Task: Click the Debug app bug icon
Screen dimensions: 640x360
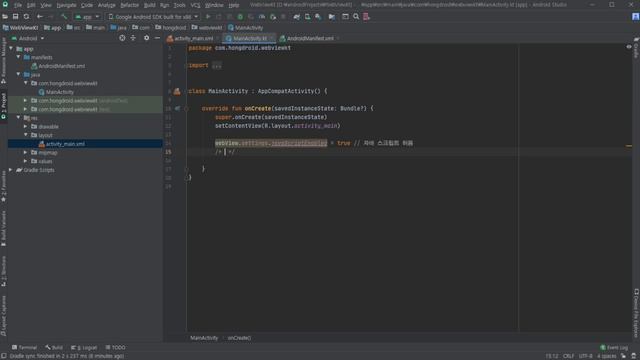Action: [240, 17]
